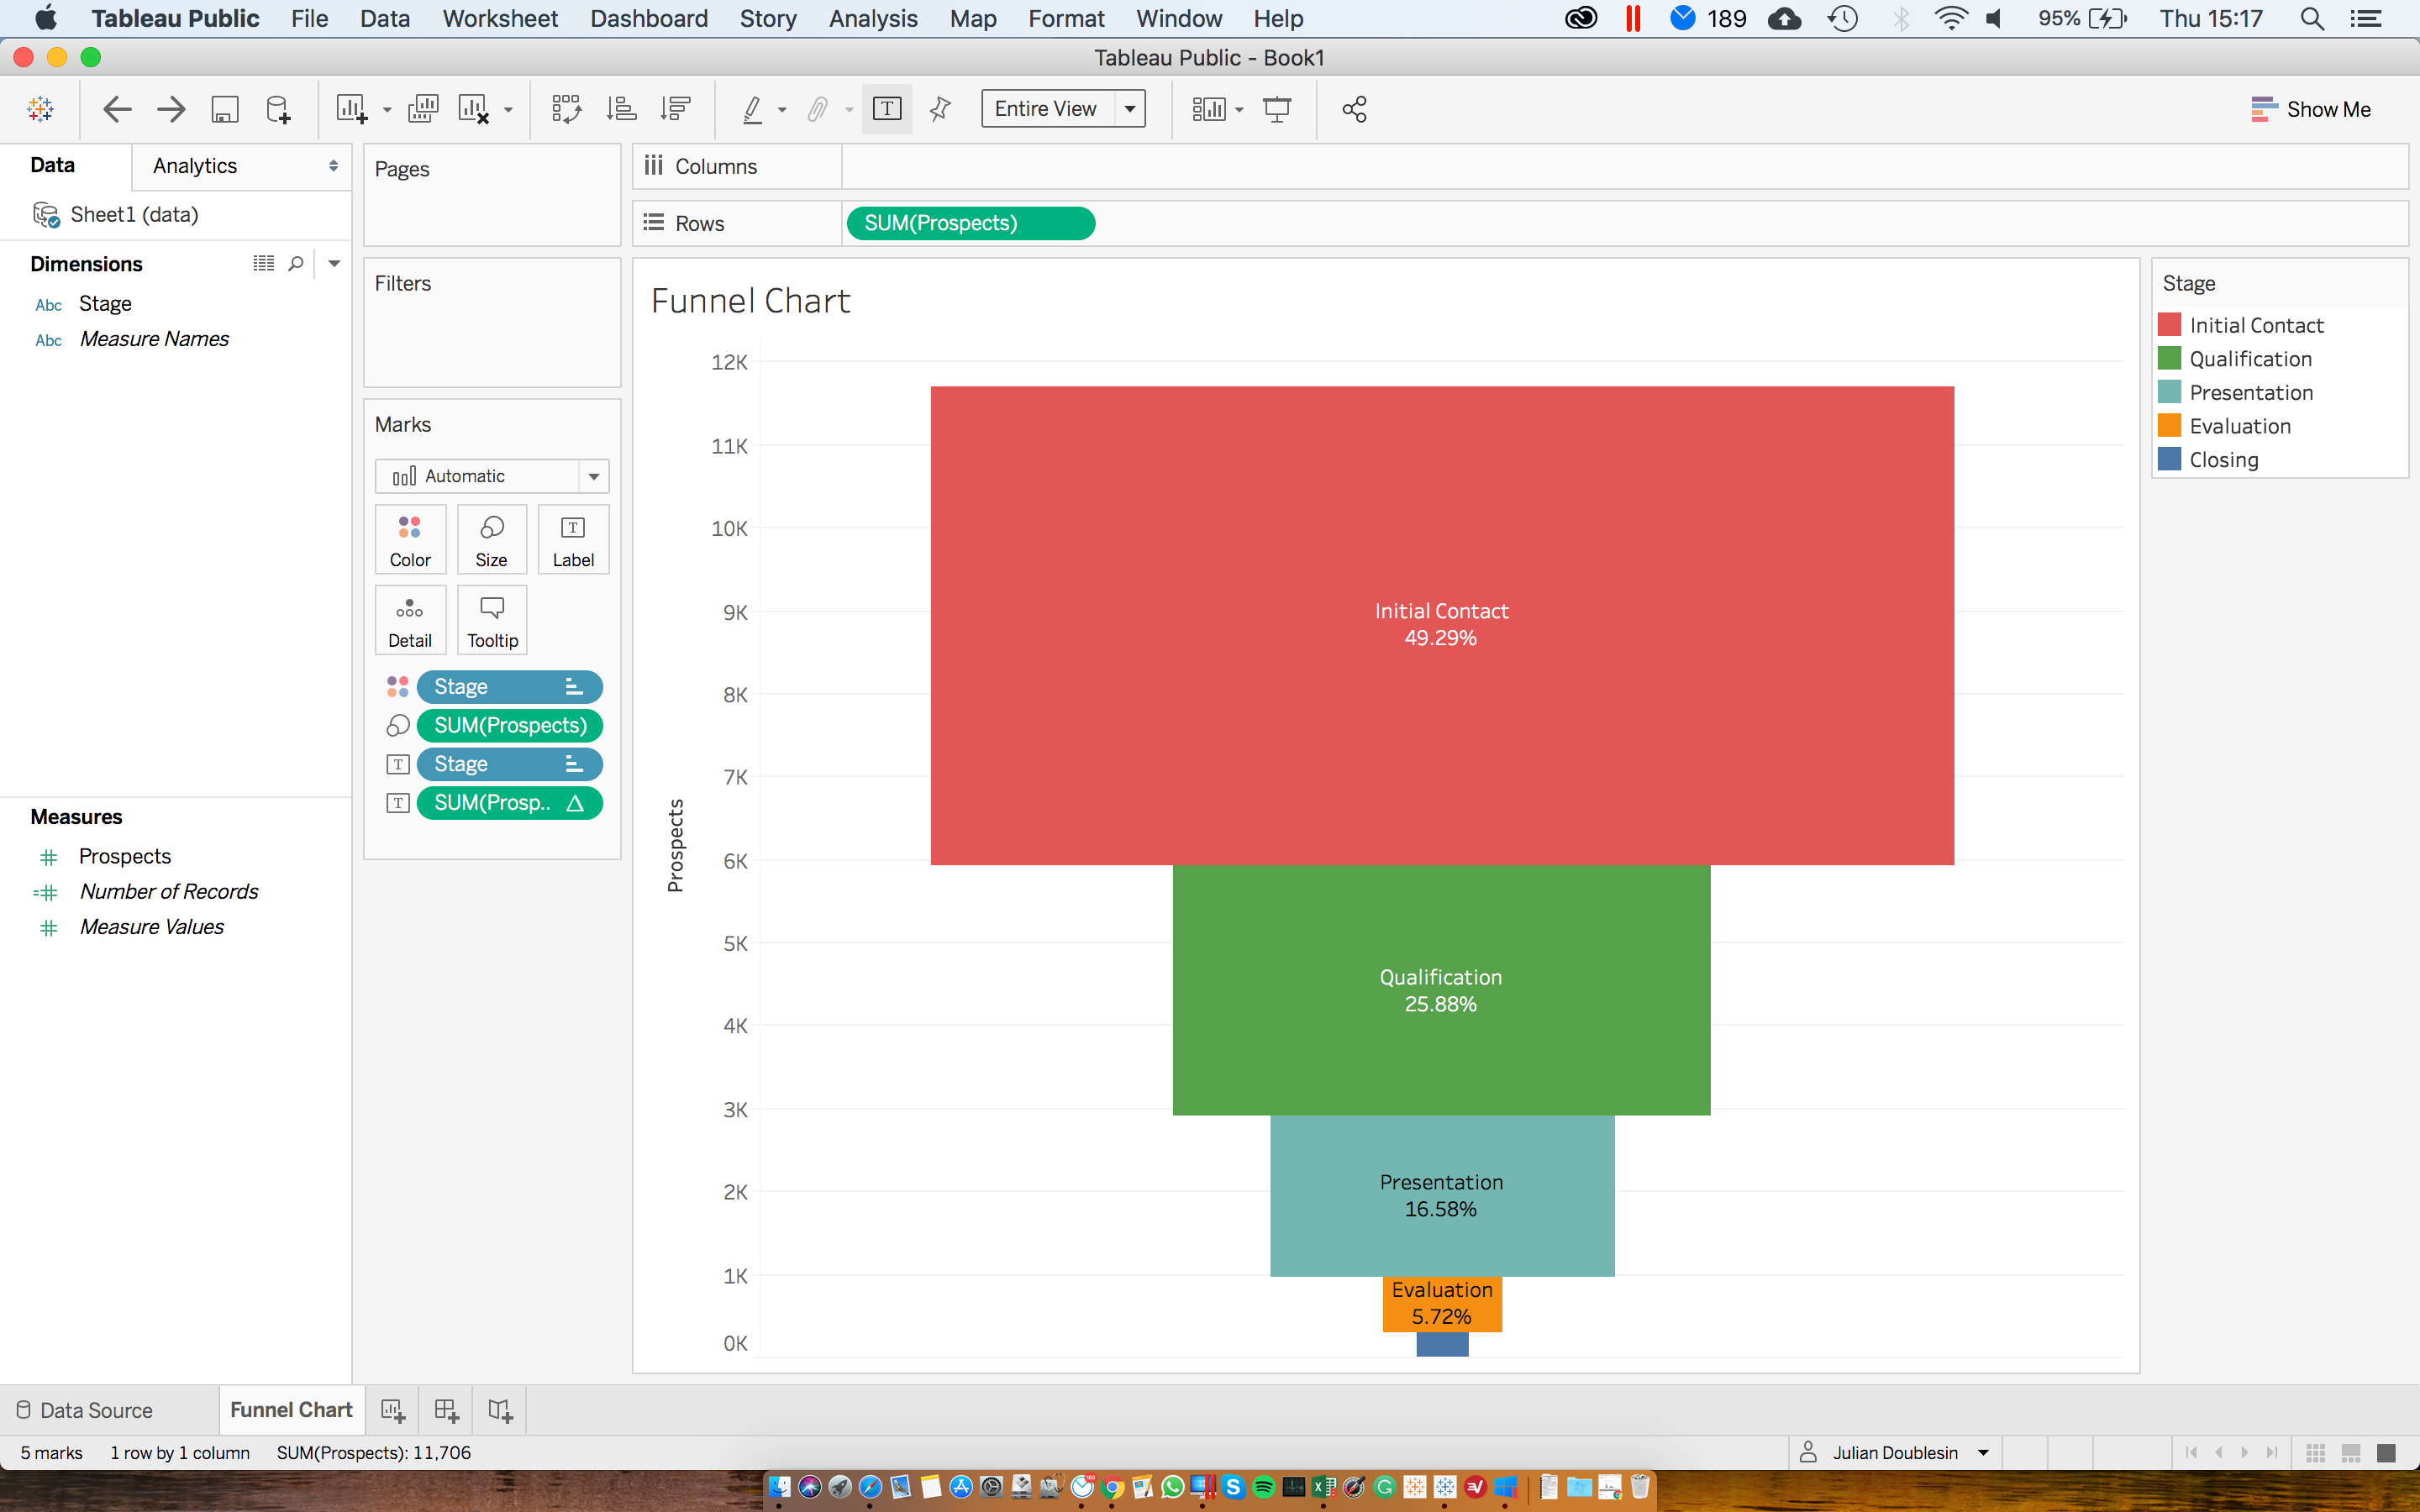Click the SUM(Prospects) pill on Rows shelf
Viewport: 2420px width, 1512px height.
click(x=969, y=223)
